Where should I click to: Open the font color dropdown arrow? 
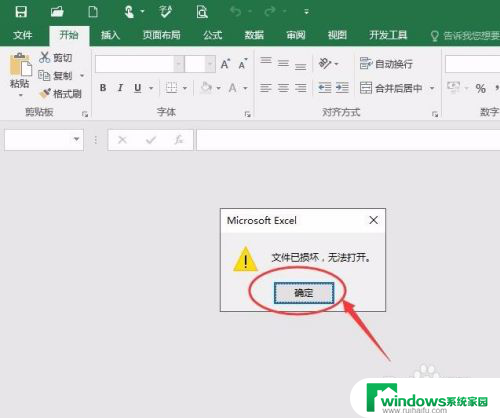[245, 88]
